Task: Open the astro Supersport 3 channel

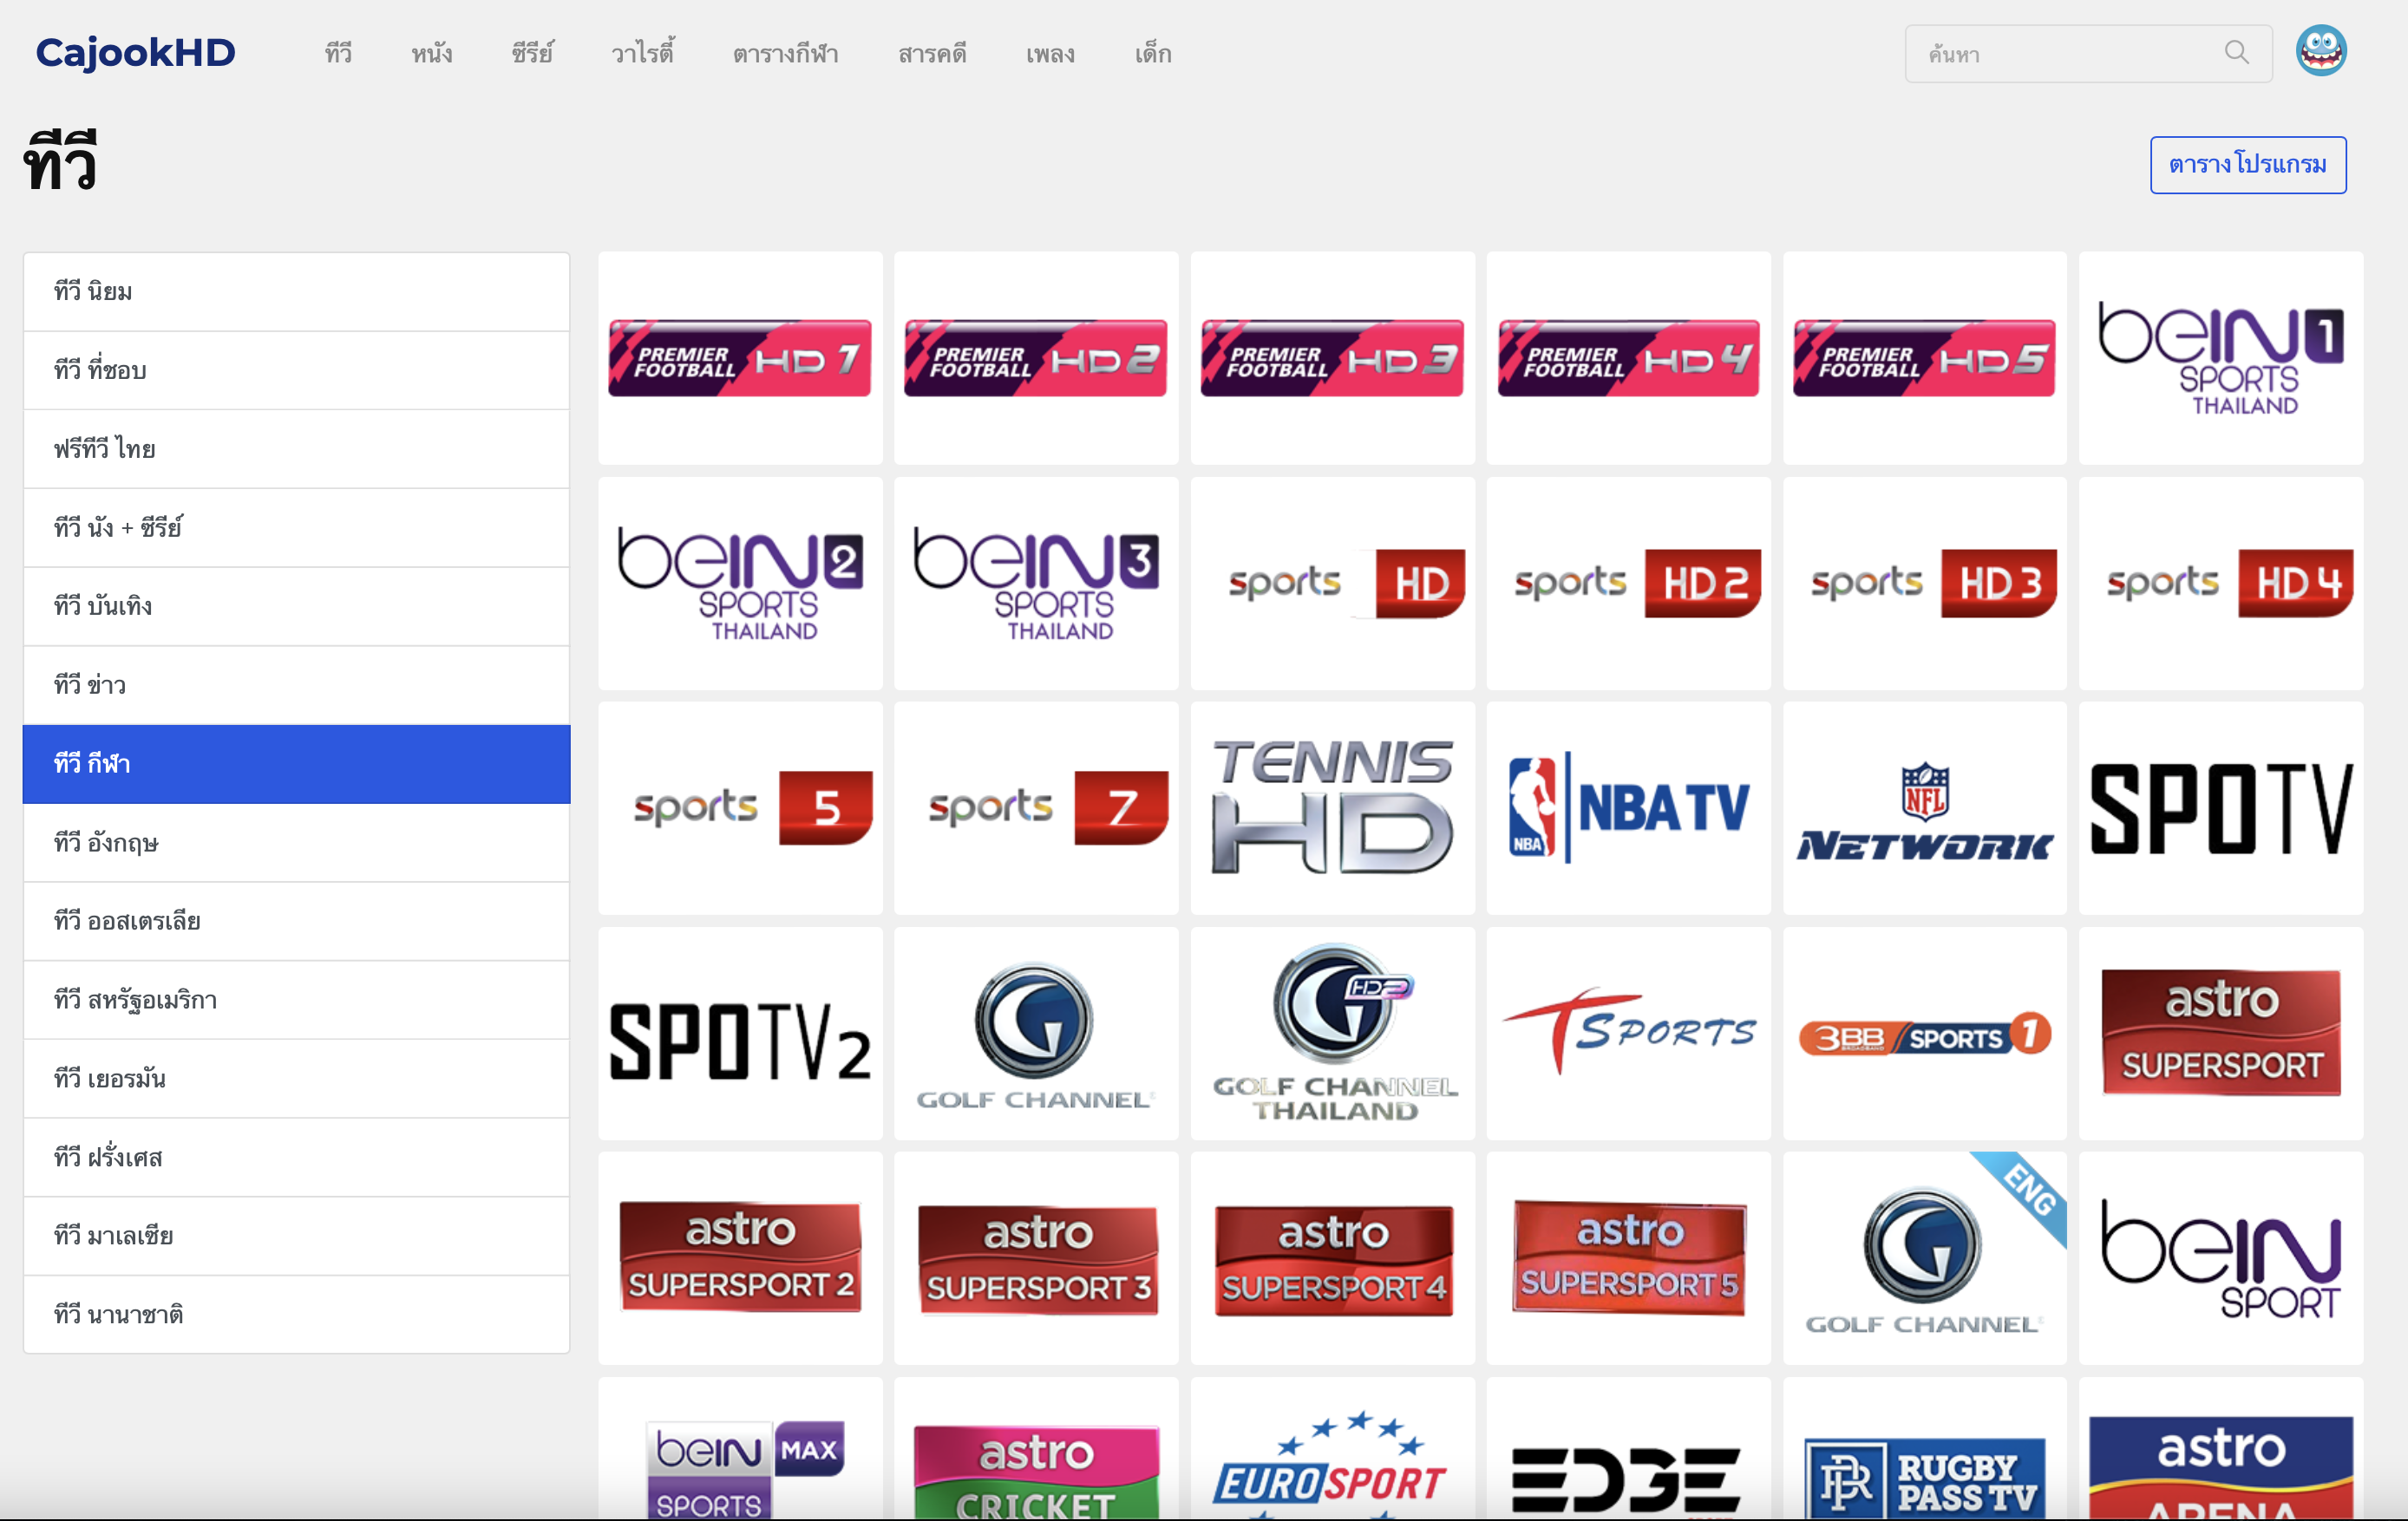Action: click(x=1036, y=1258)
